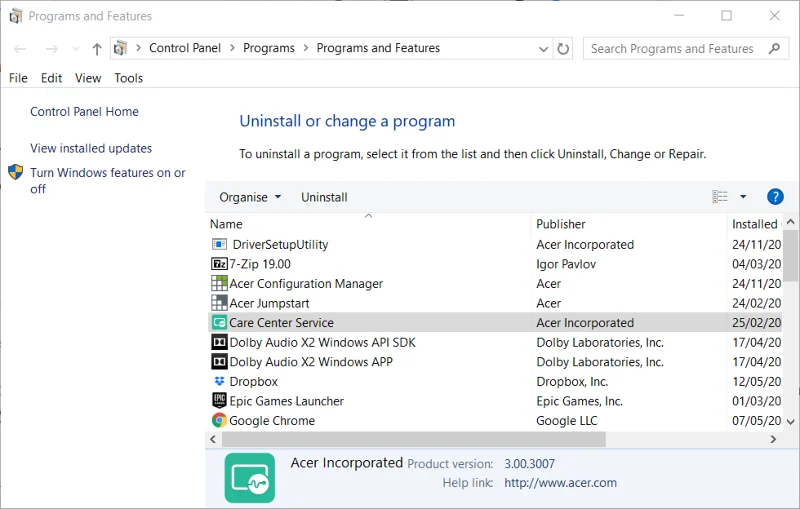
Task: Open the help question mark button
Action: pyautogui.click(x=775, y=197)
